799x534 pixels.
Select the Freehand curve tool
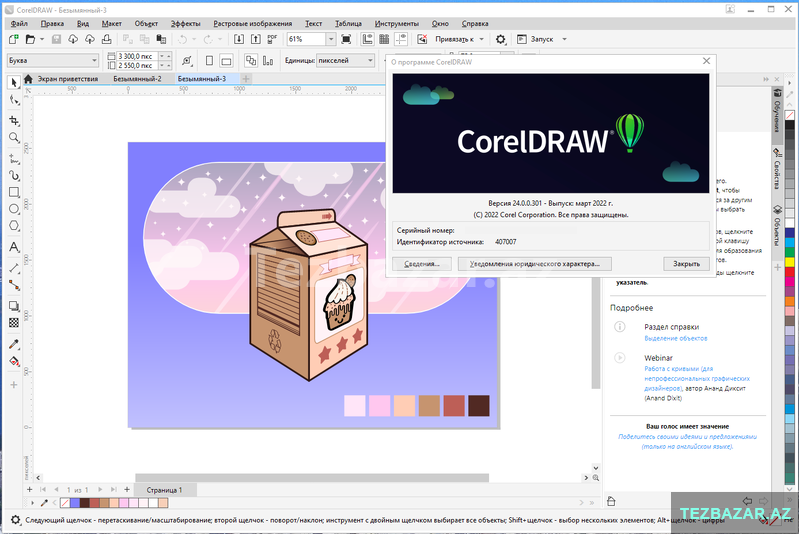point(14,159)
